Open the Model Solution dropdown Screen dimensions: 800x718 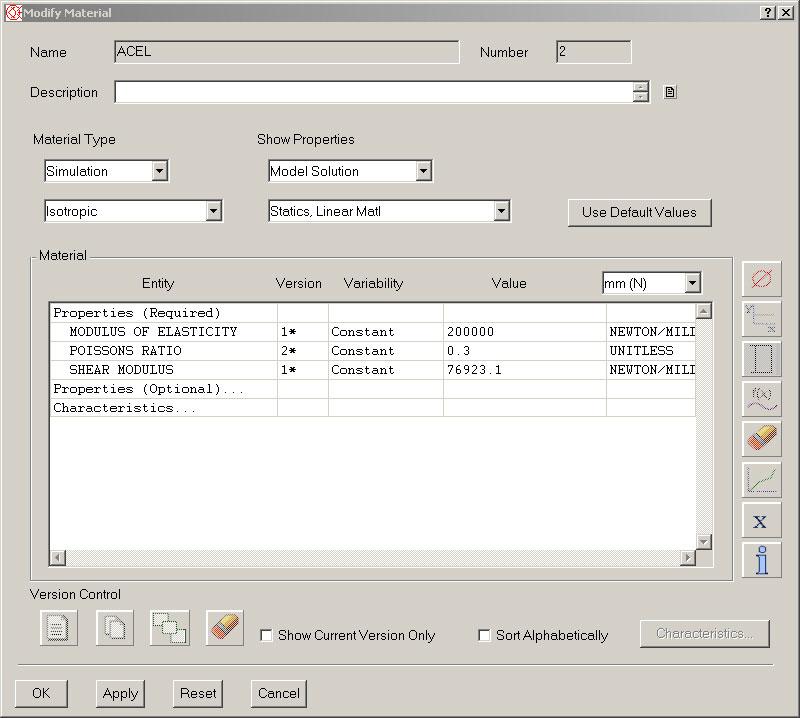point(423,171)
